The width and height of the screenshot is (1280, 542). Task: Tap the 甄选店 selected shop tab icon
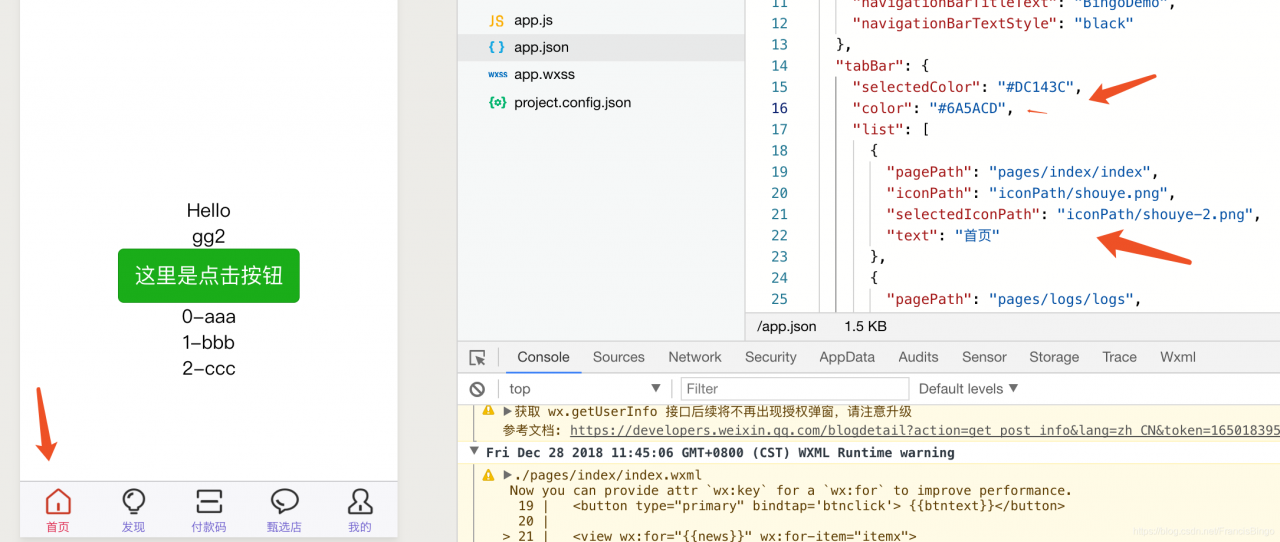coord(284,501)
